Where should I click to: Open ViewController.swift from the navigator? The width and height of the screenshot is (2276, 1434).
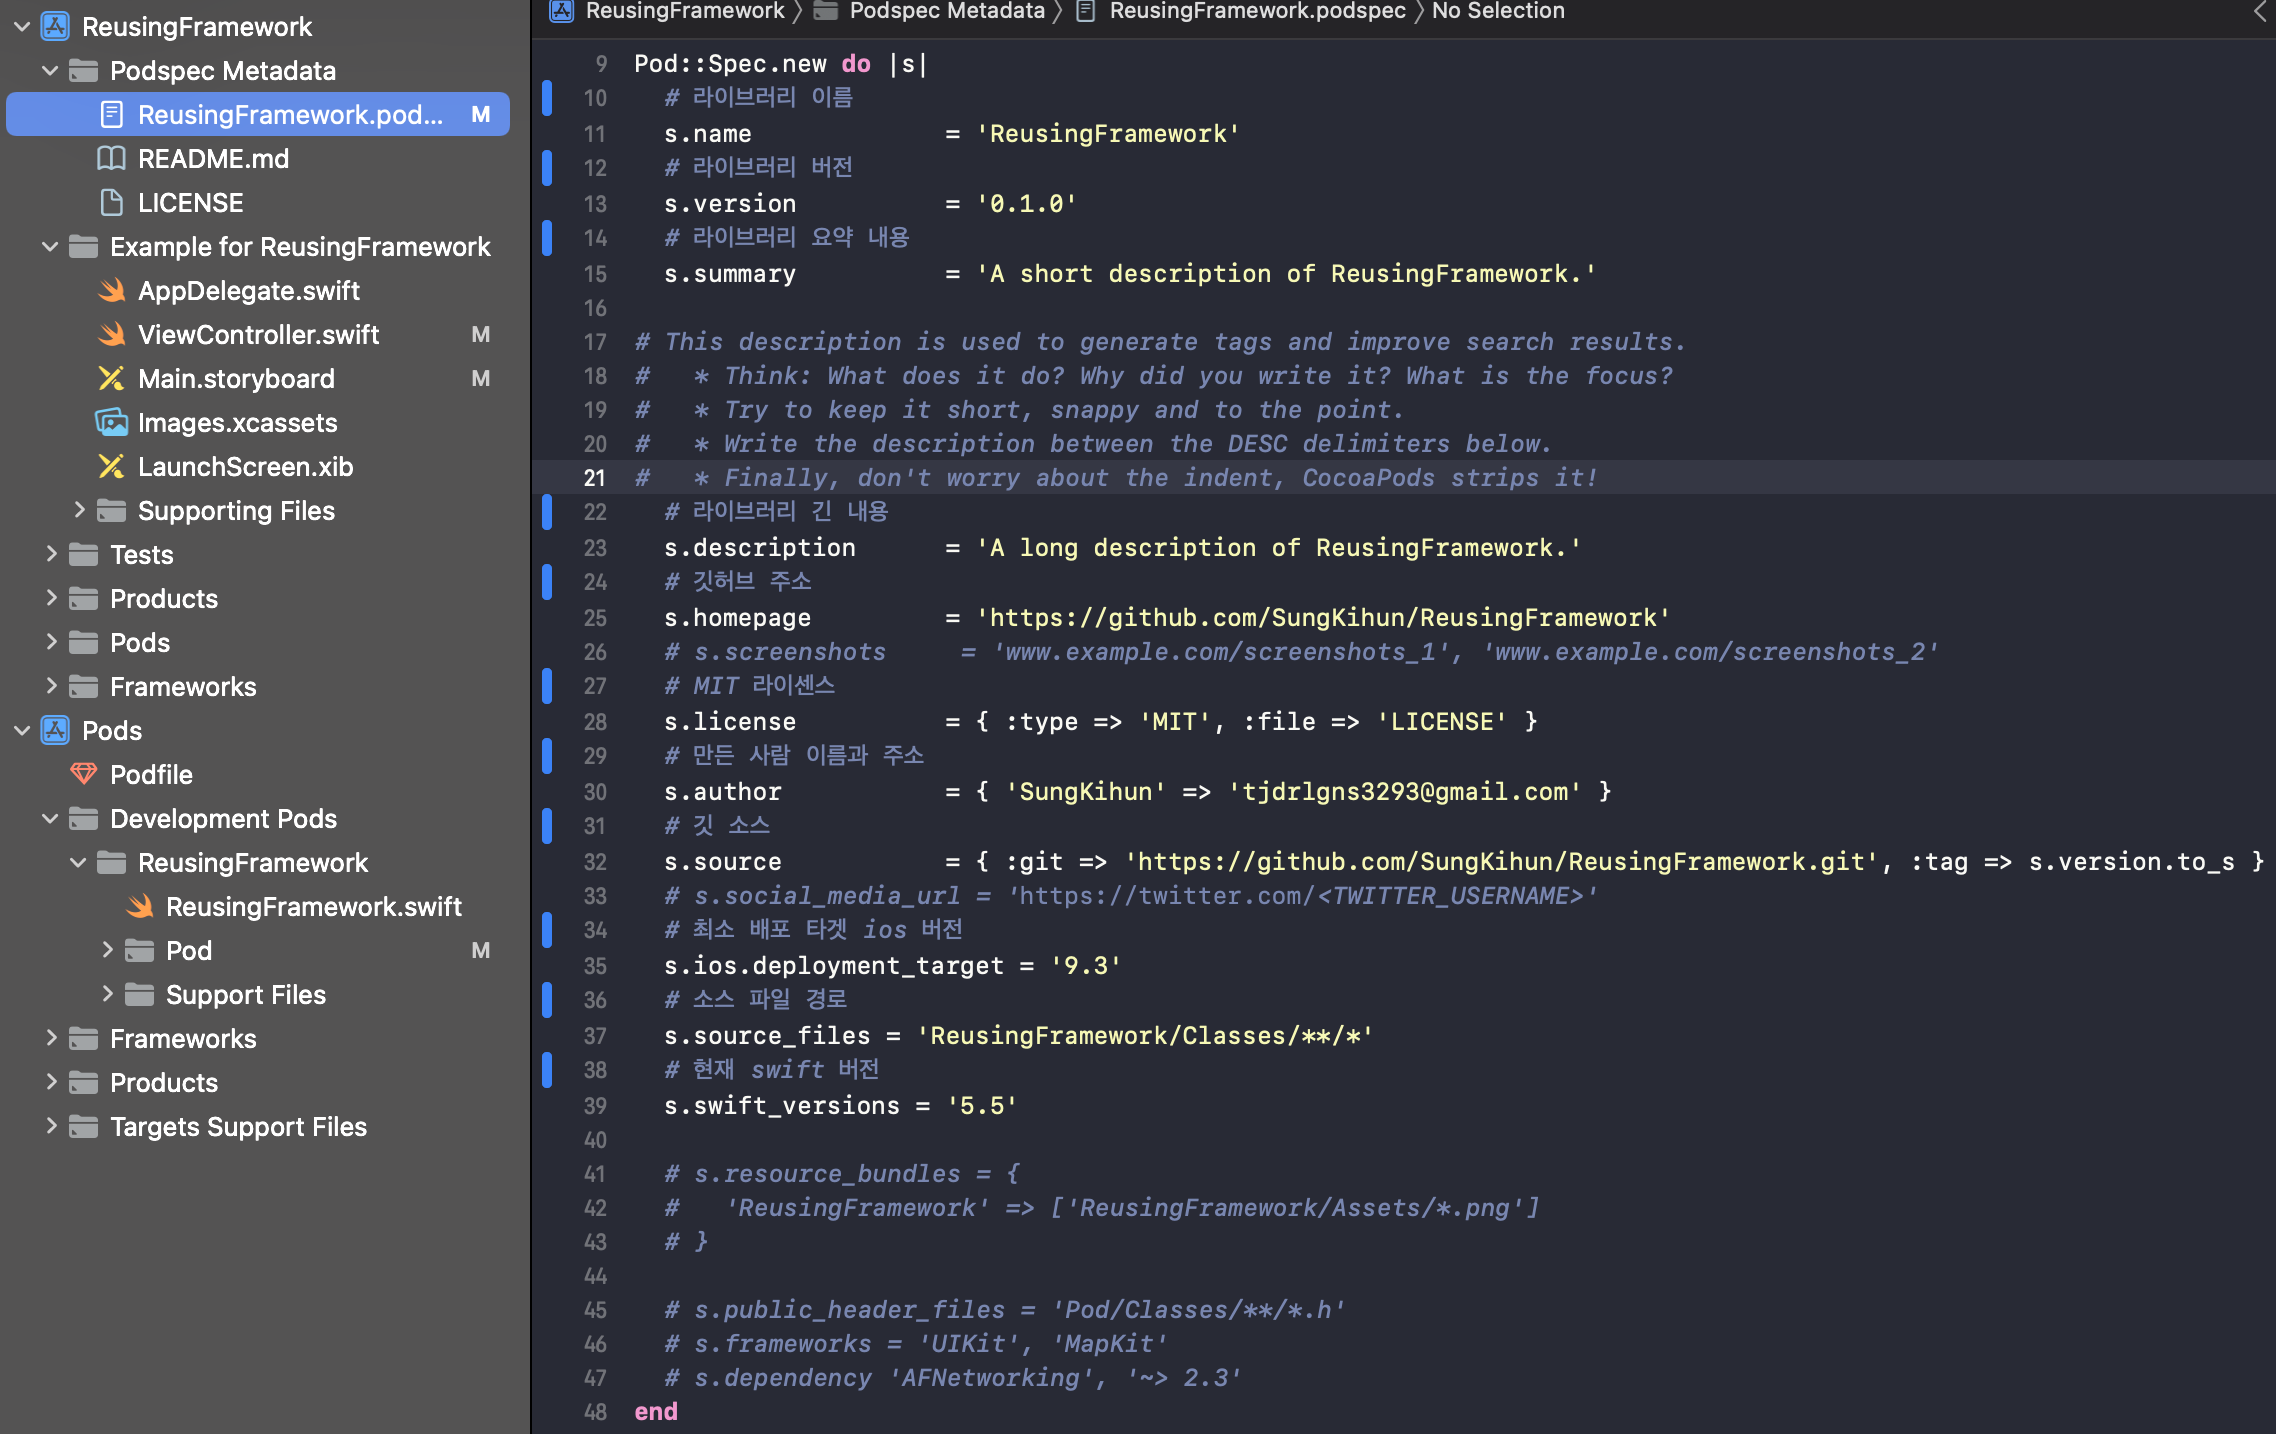pos(258,335)
